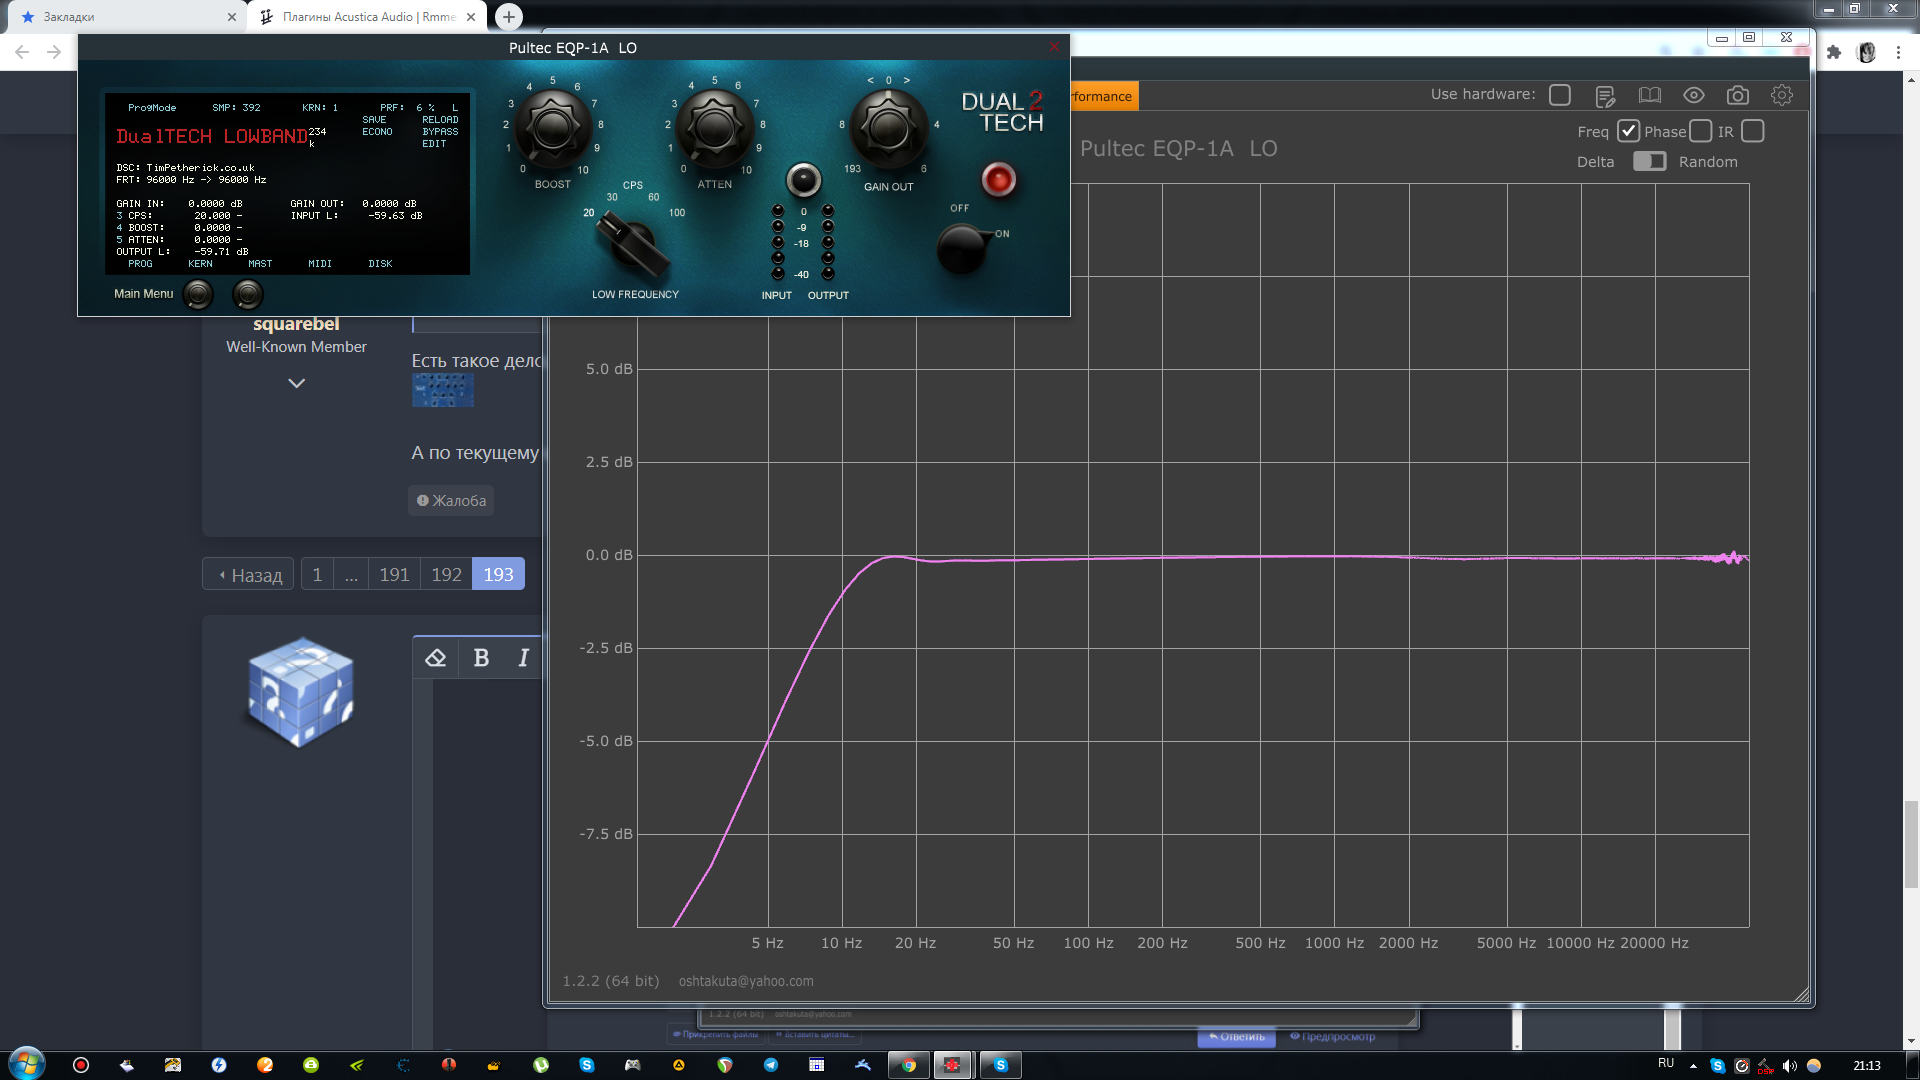Open KERN tab in plugin display

coord(200,264)
